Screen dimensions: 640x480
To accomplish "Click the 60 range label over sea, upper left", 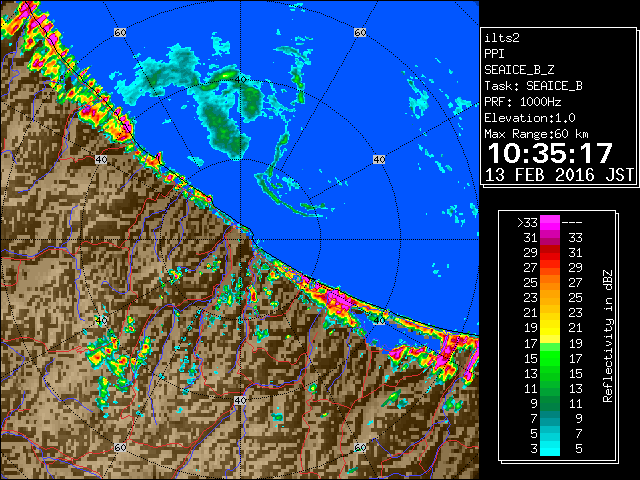I will (120, 32).
